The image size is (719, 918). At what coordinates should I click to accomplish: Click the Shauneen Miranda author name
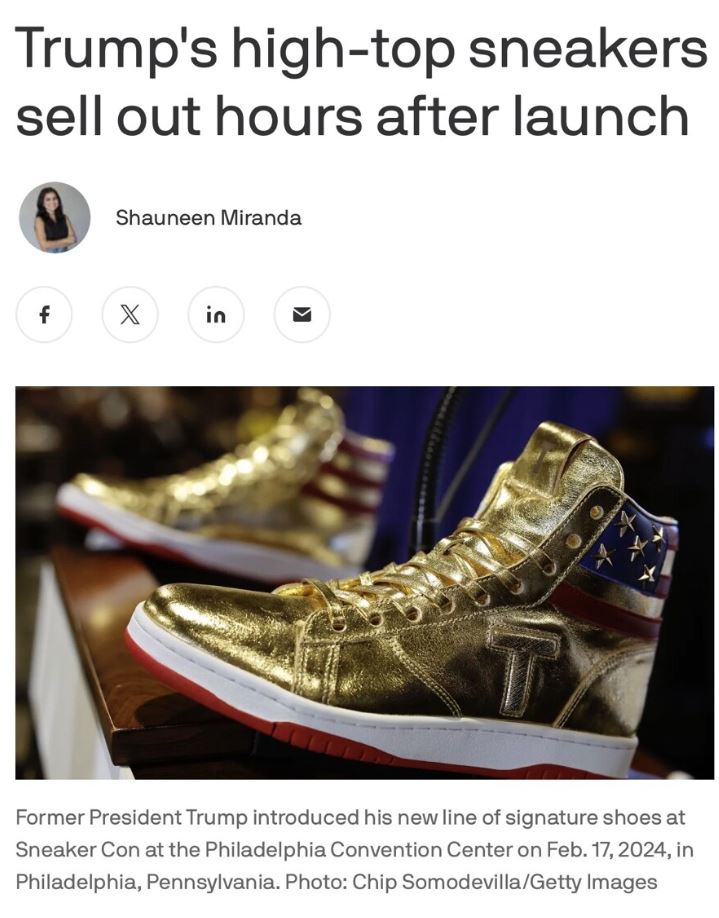tap(208, 218)
